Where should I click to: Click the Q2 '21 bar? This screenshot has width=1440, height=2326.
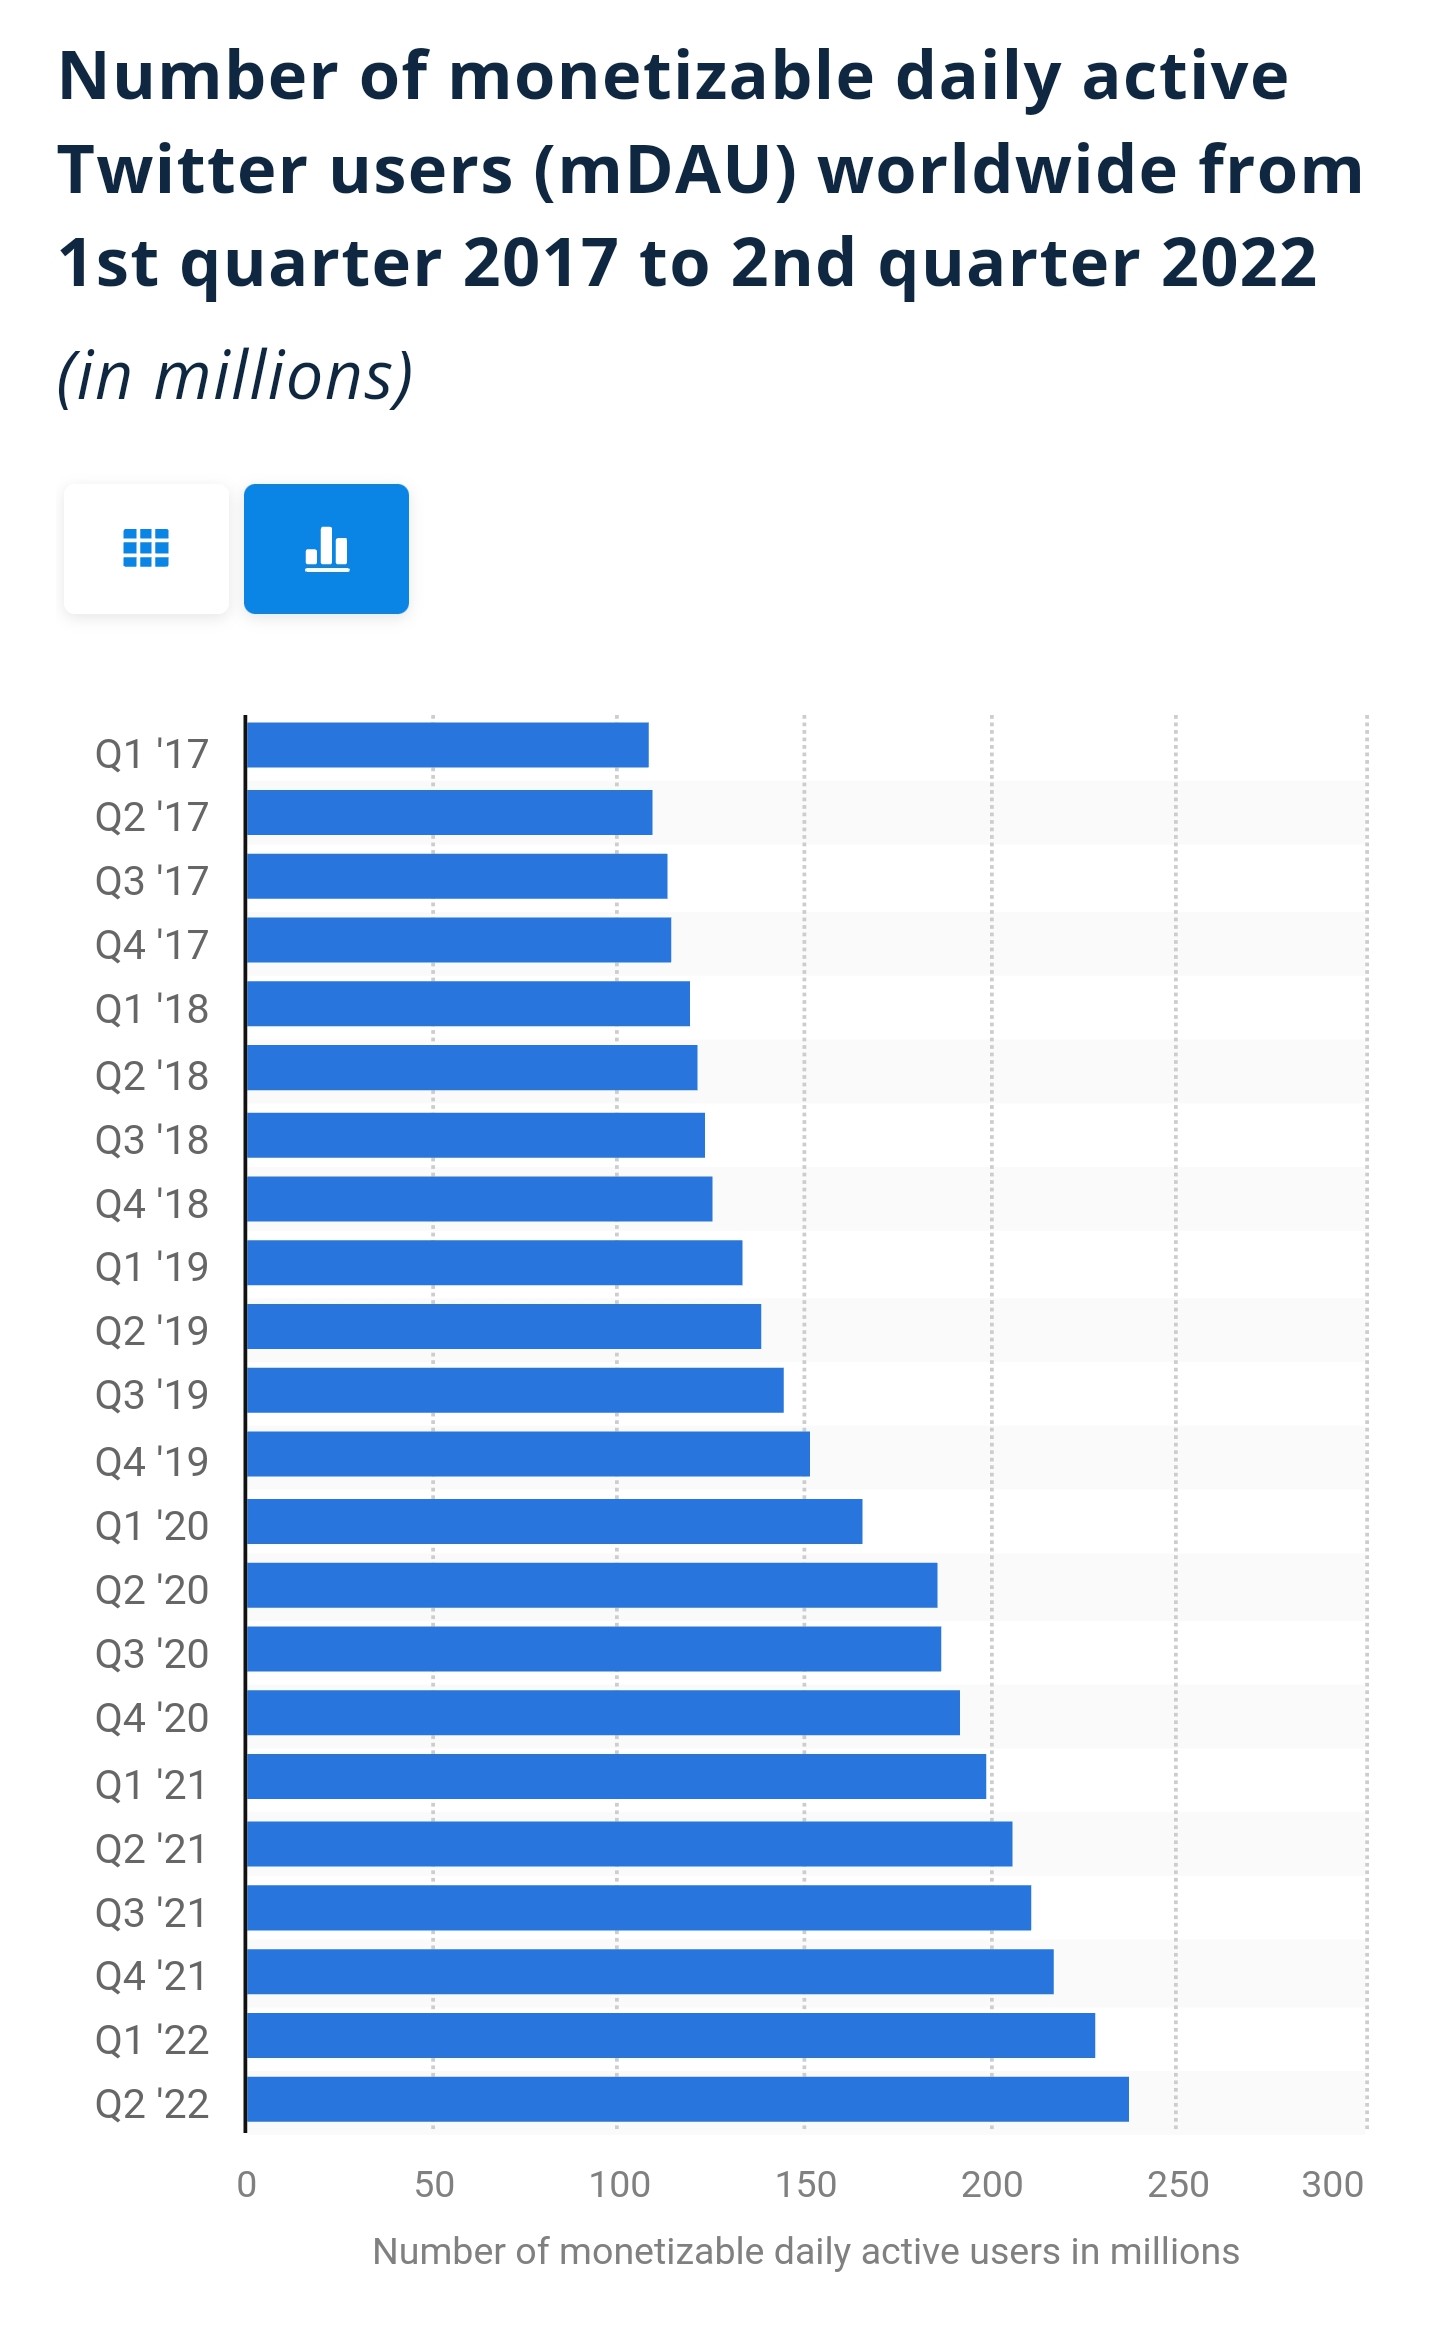(629, 1843)
